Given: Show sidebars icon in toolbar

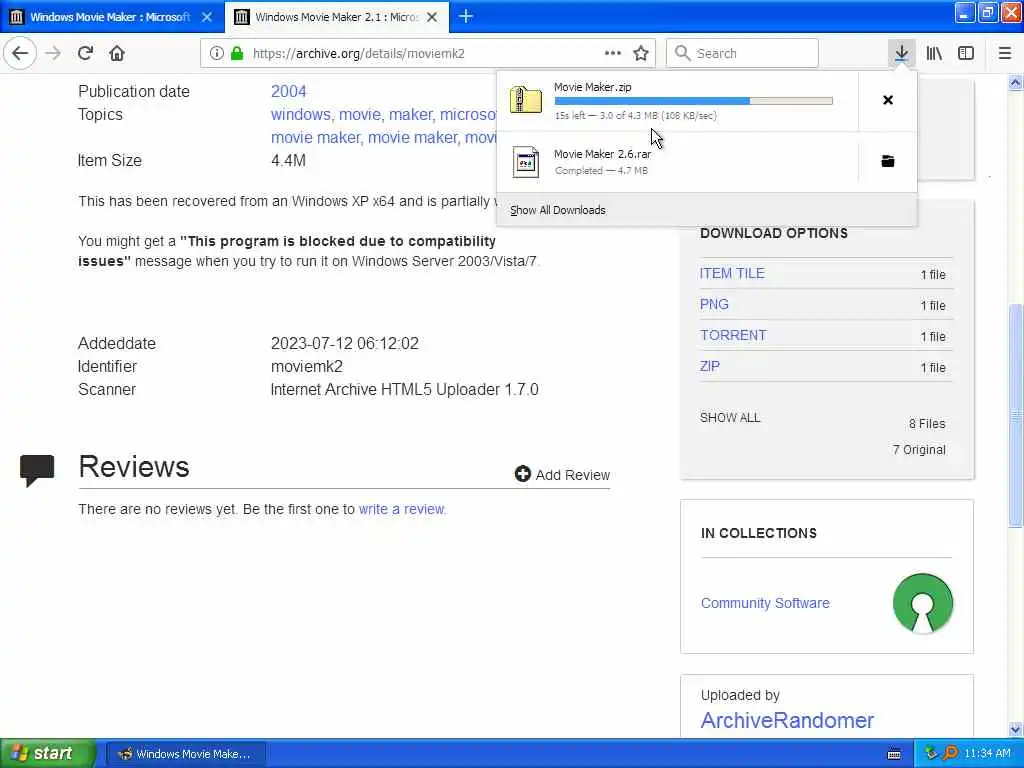Looking at the screenshot, I should pos(966,54).
